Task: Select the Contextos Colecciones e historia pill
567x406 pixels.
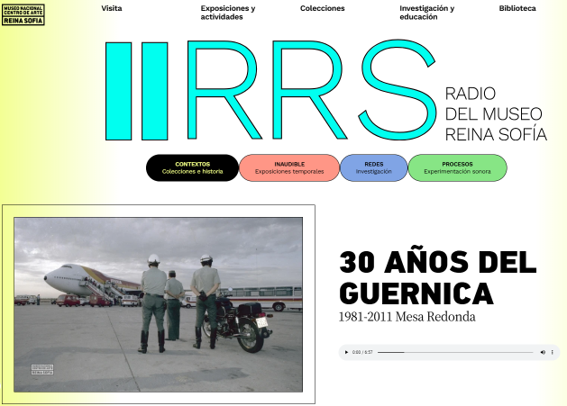Action: [x=192, y=168]
